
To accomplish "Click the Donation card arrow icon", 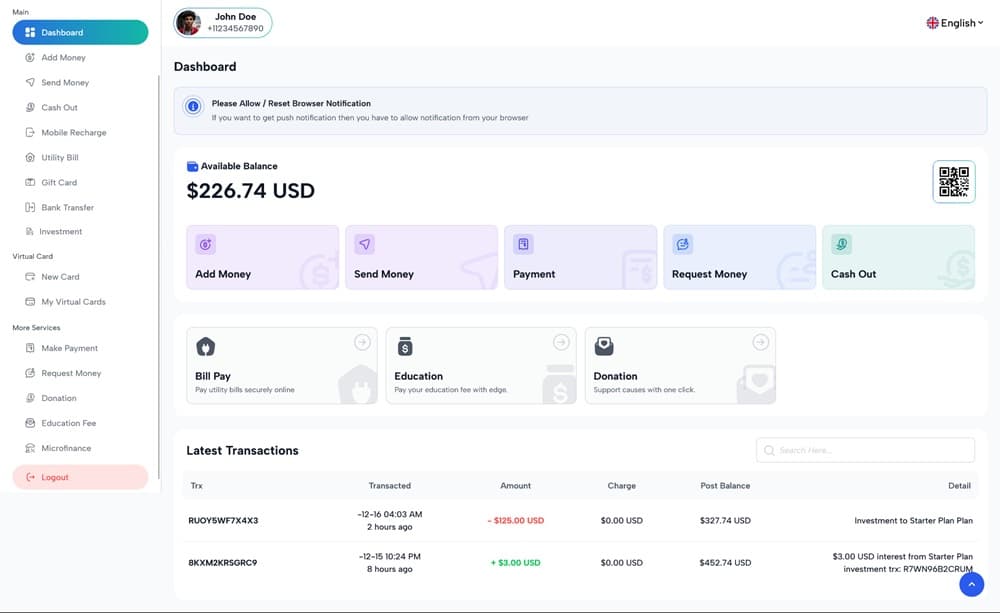I will click(760, 342).
